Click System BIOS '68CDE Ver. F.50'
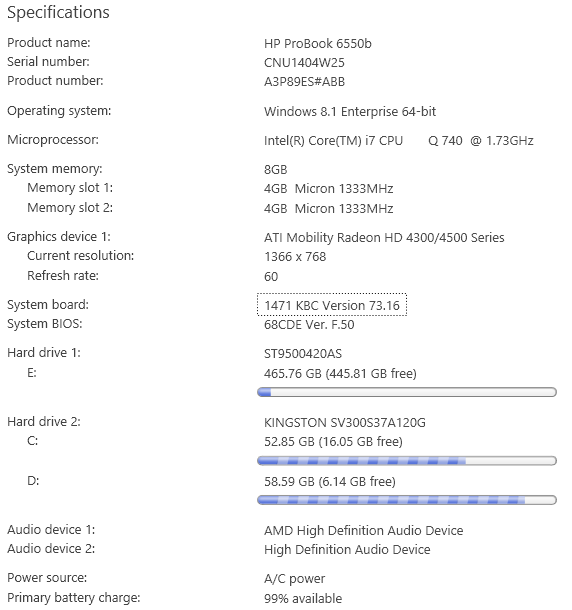 pyautogui.click(x=309, y=324)
